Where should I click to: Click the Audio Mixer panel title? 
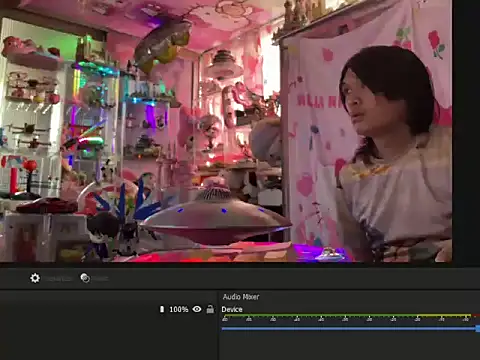241,297
